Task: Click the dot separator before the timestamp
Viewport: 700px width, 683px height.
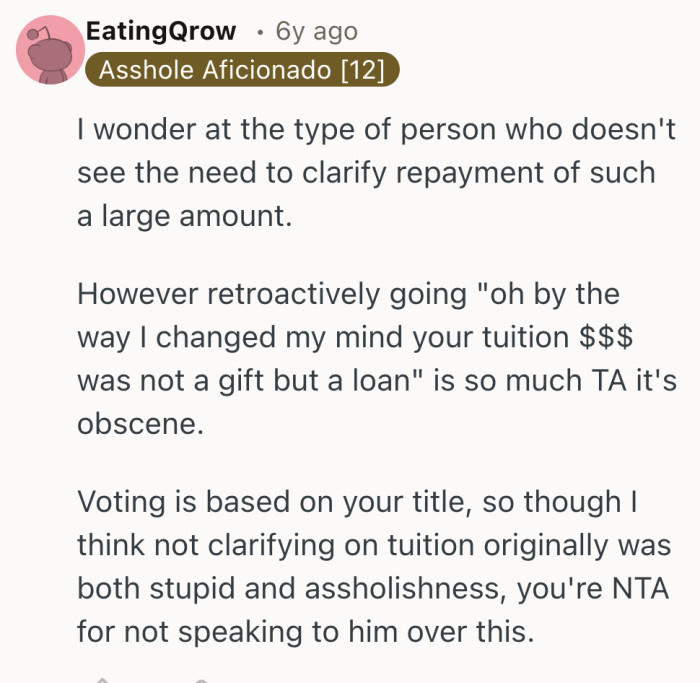Action: click(260, 32)
